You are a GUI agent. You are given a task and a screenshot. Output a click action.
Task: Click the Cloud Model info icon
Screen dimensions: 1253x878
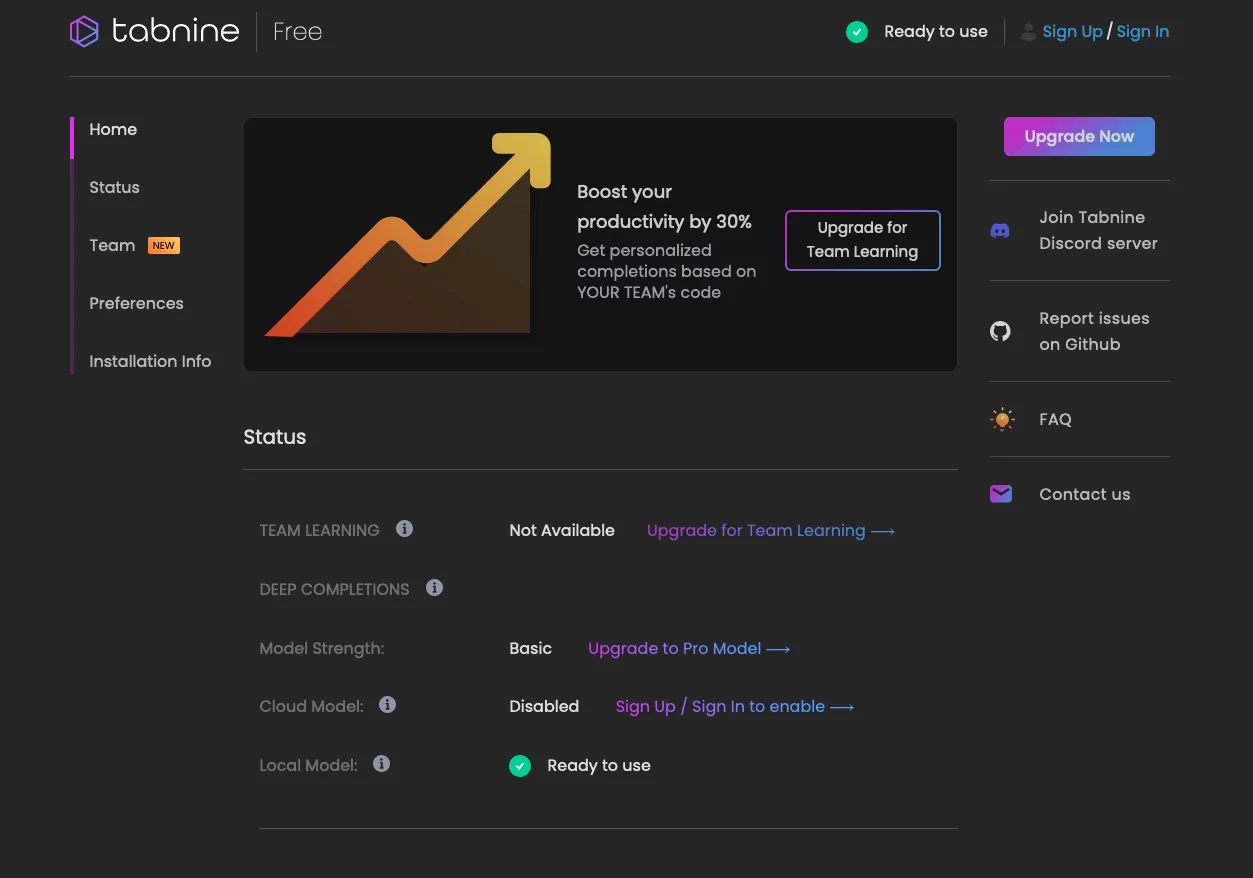(388, 705)
